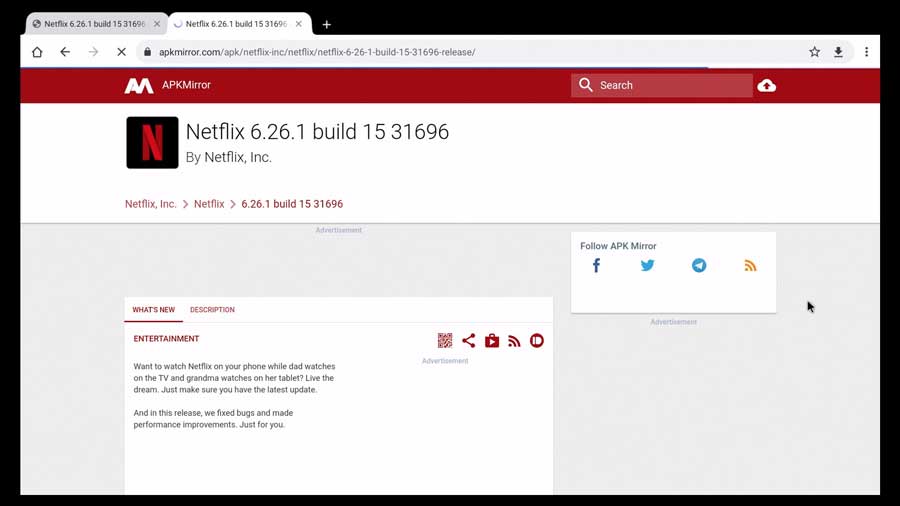This screenshot has height=506, width=900.
Task: Open Netflix breadcrumb link
Action: (209, 204)
